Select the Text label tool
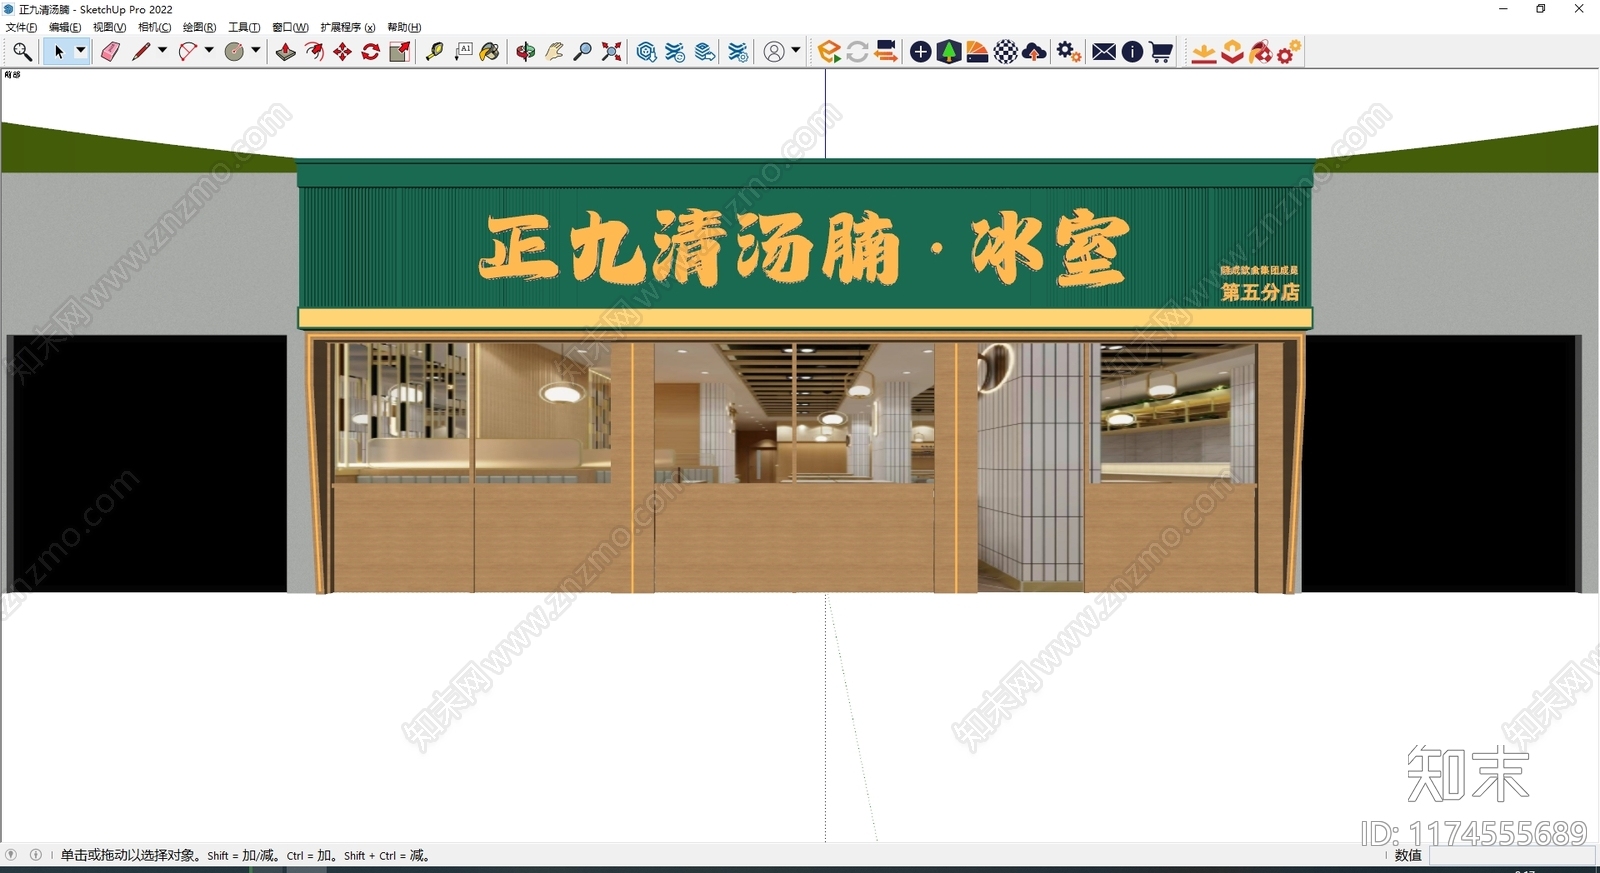The height and width of the screenshot is (873, 1600). (x=463, y=52)
